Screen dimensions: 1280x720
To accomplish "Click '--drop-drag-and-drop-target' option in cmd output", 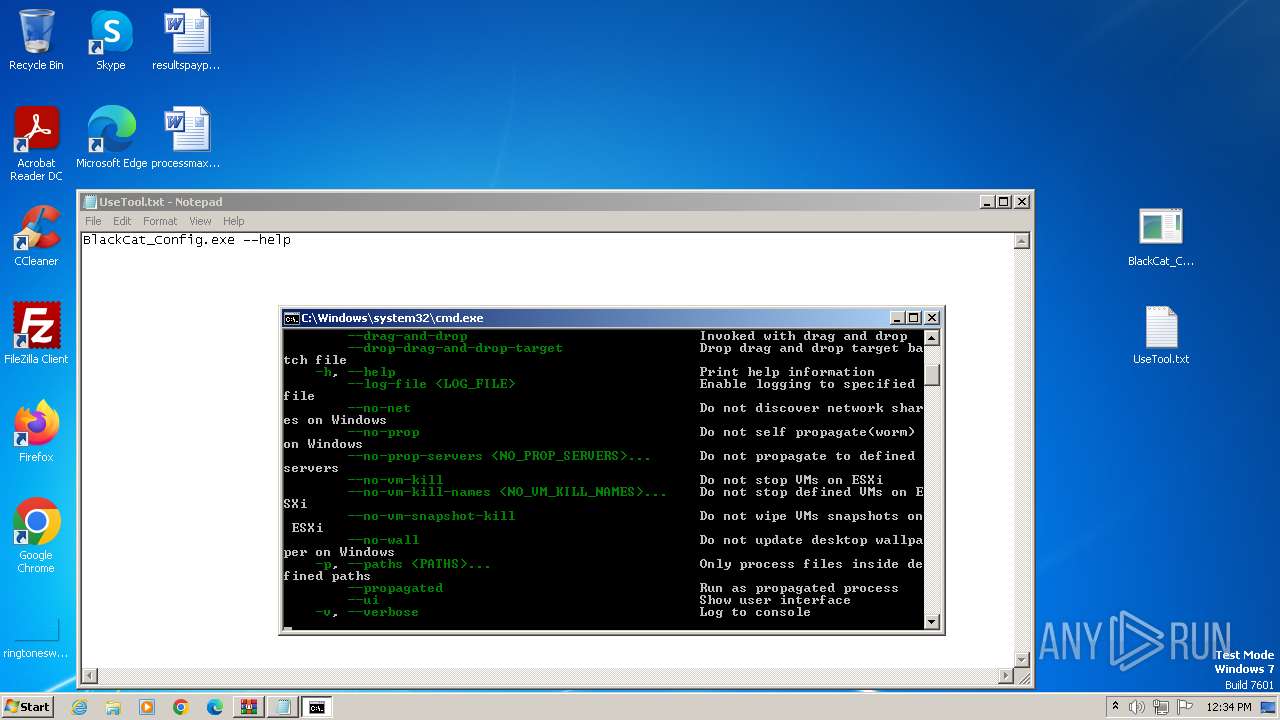I will (455, 348).
